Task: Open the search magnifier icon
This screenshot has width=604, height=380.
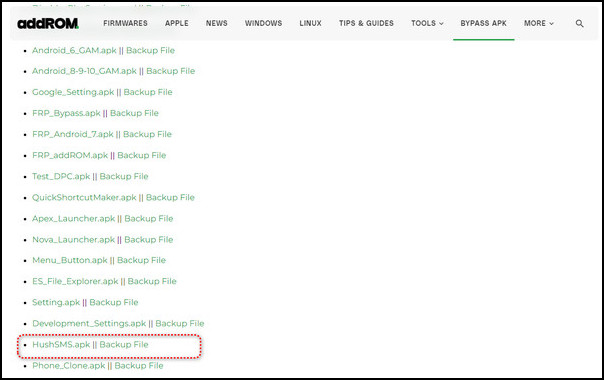Action: coord(579,24)
